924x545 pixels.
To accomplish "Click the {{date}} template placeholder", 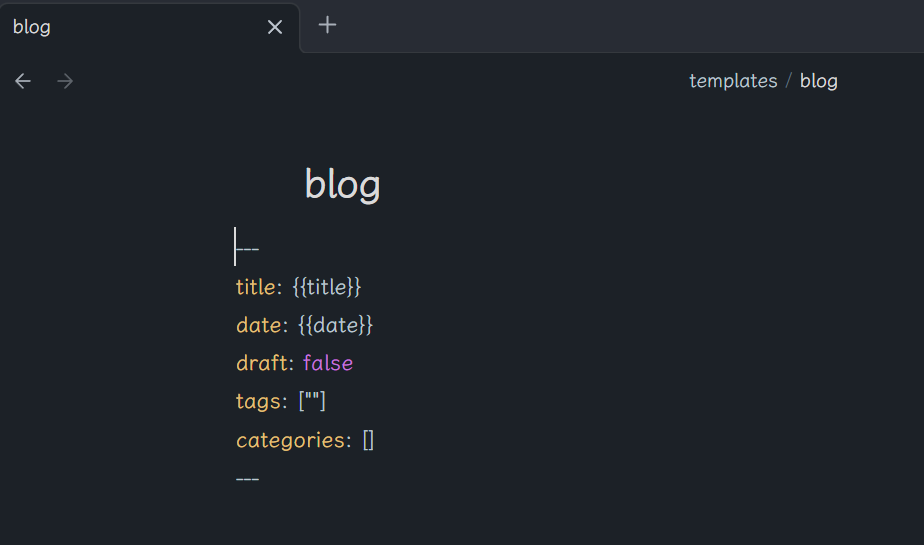I will [x=335, y=326].
